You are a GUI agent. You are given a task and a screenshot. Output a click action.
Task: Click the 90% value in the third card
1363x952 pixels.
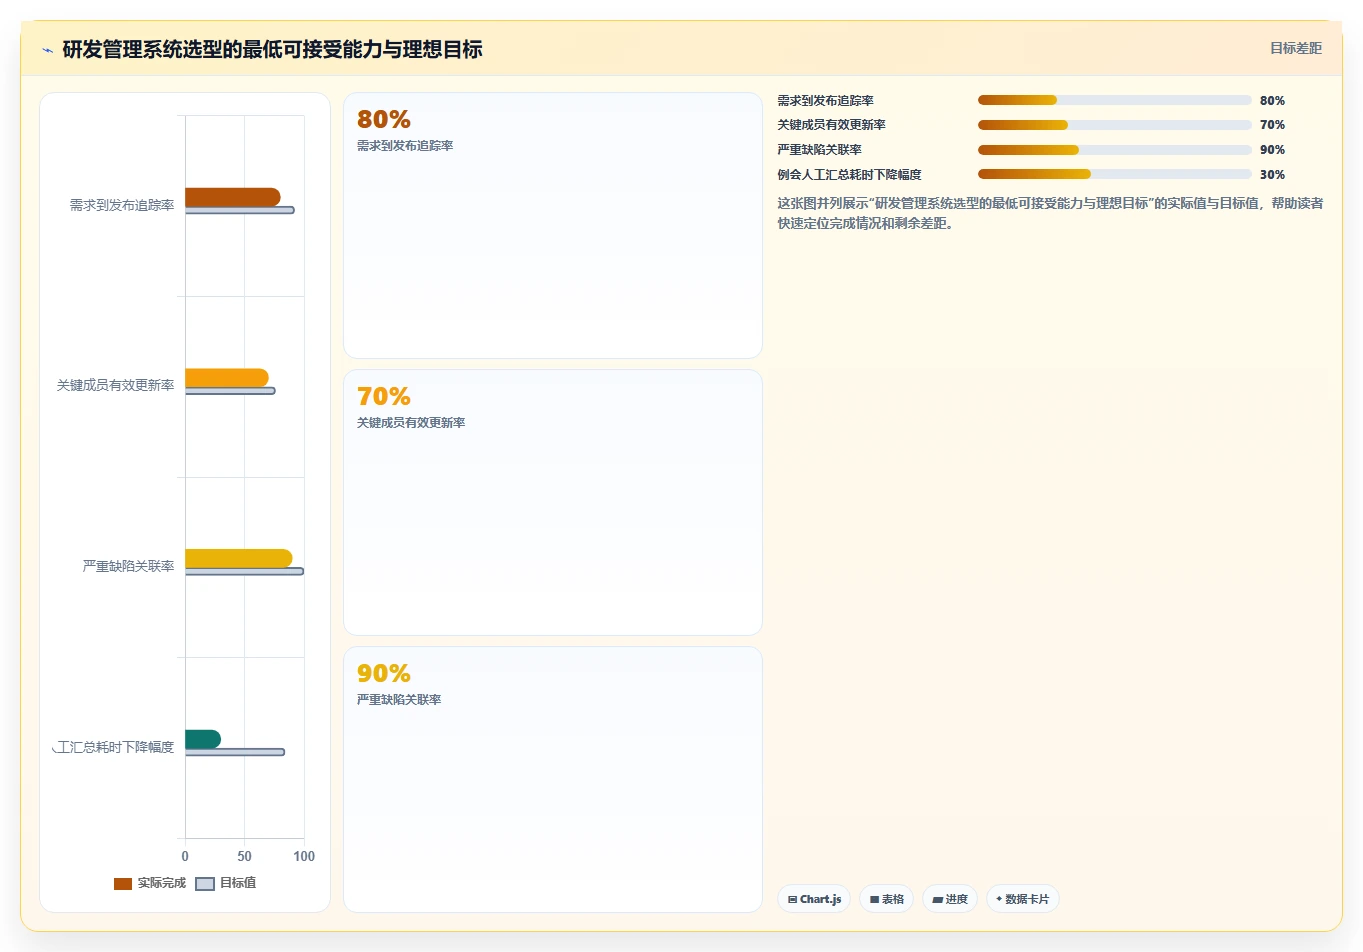click(x=384, y=673)
